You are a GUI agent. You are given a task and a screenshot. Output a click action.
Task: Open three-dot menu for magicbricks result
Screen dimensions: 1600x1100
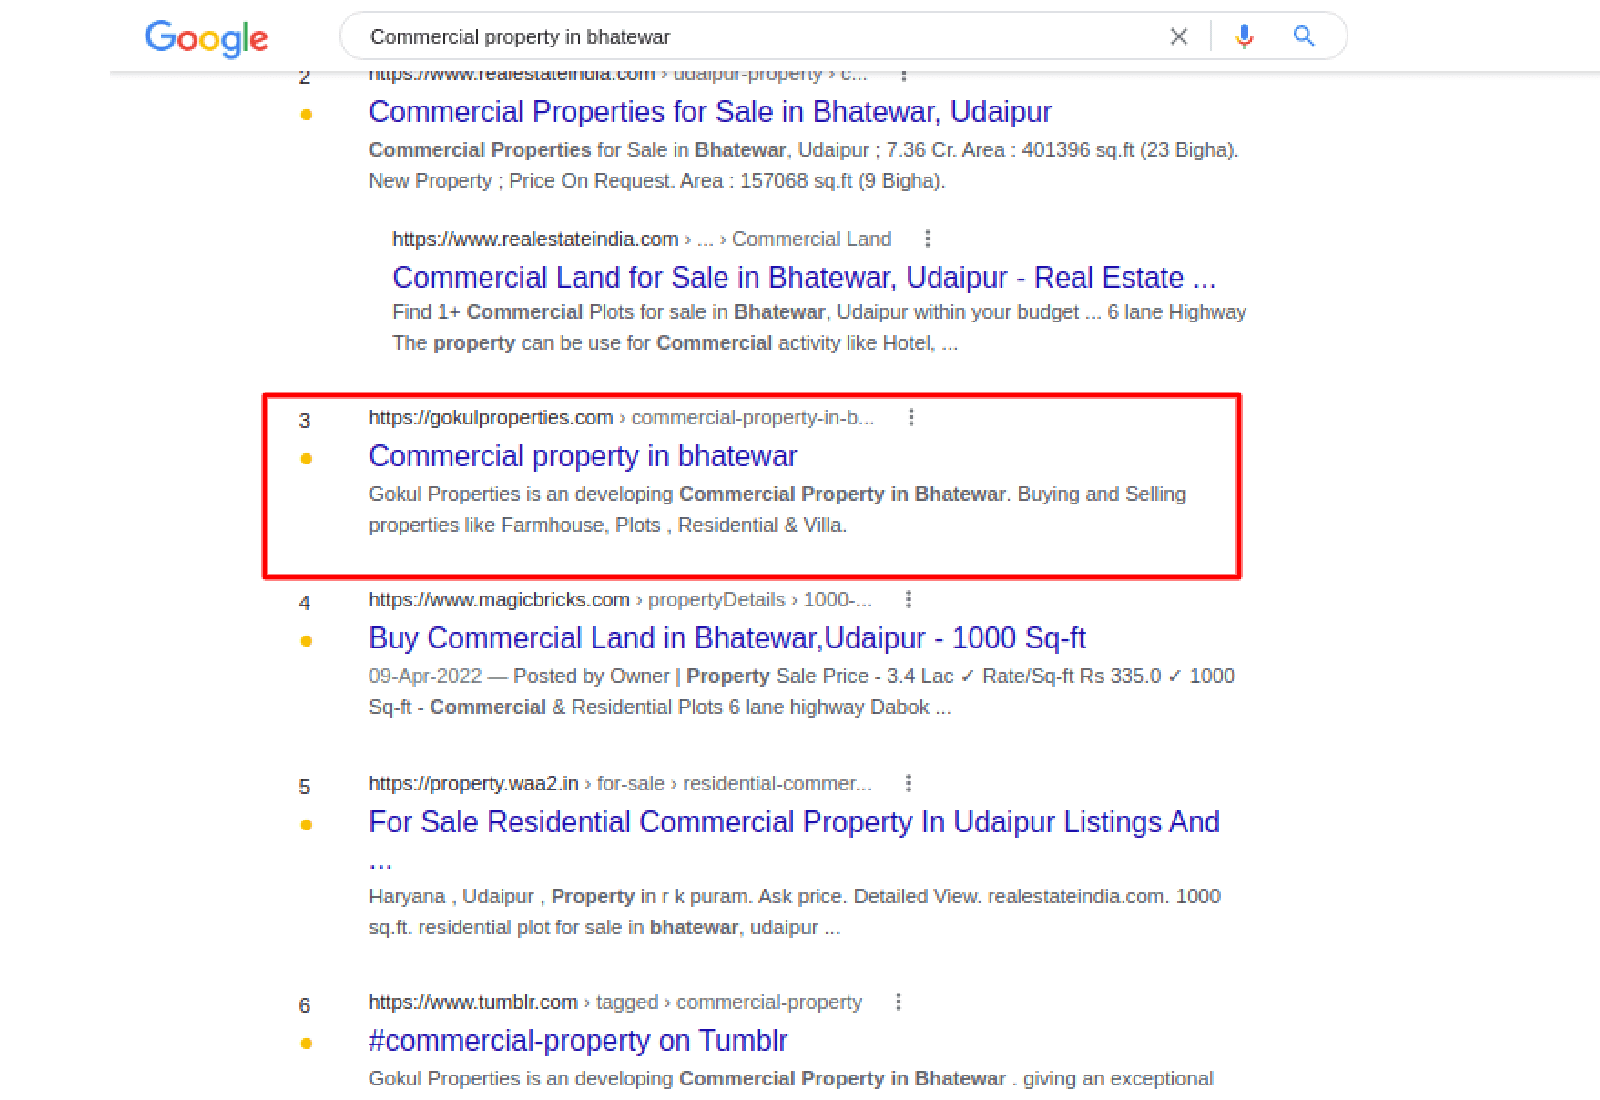pyautogui.click(x=908, y=599)
